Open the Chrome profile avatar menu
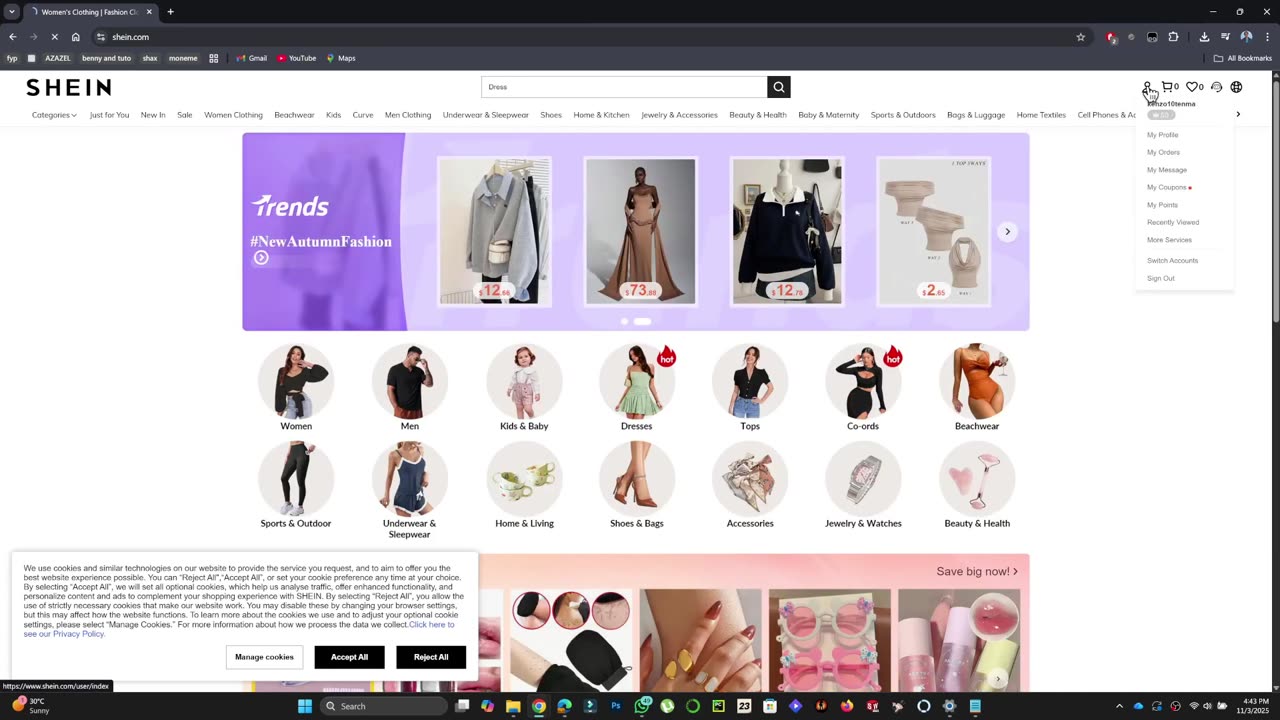The width and height of the screenshot is (1280, 720). [1247, 37]
